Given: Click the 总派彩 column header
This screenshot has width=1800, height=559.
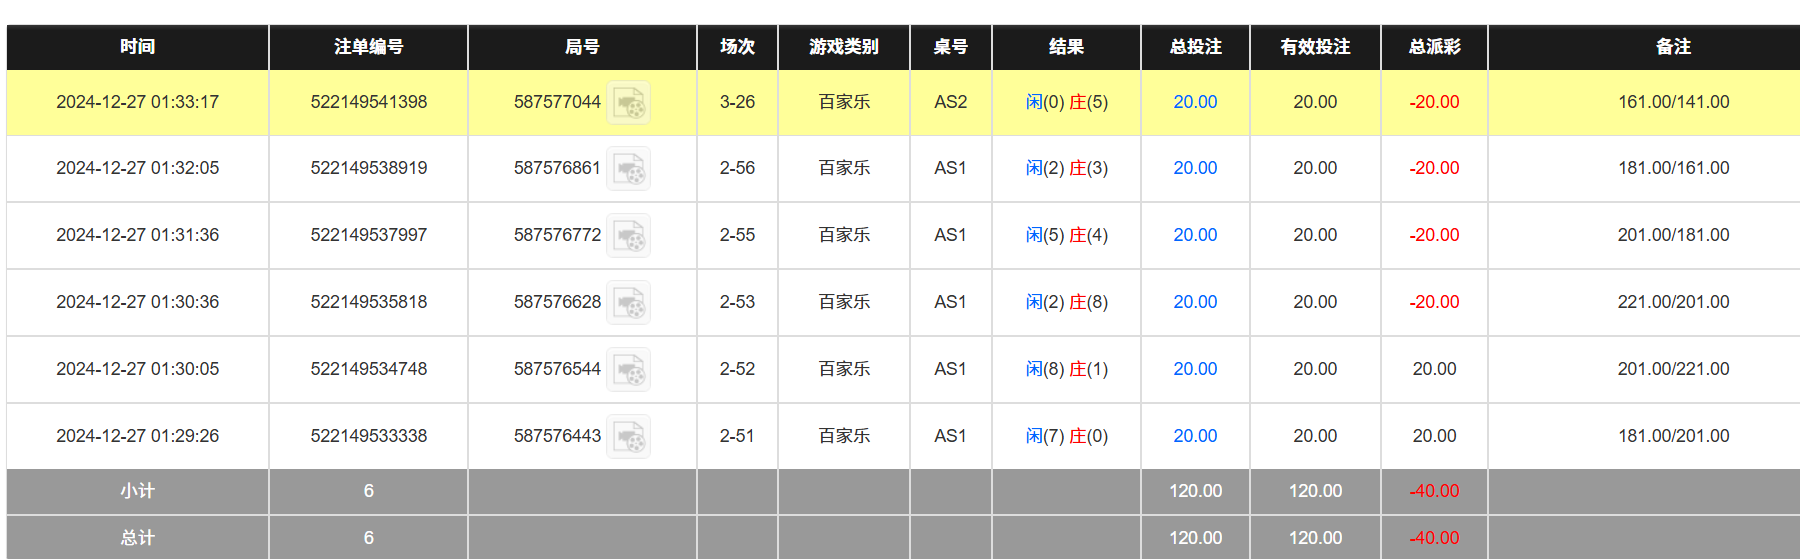Looking at the screenshot, I should 1434,47.
